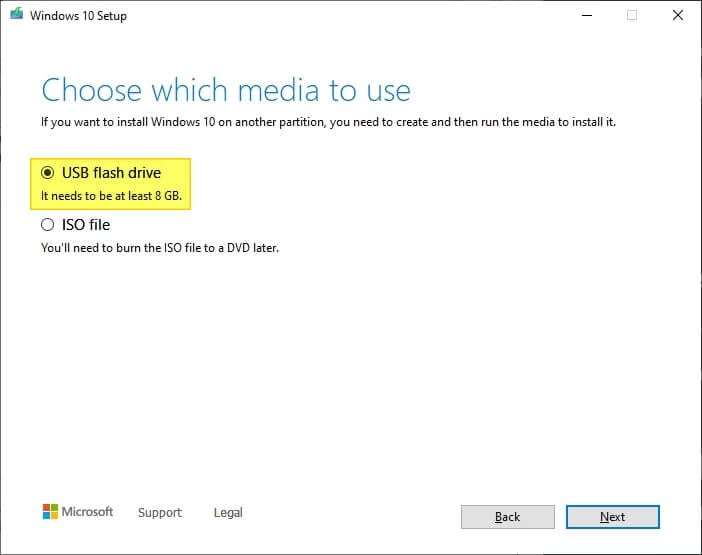
Task: Open the Legal link
Action: (228, 512)
